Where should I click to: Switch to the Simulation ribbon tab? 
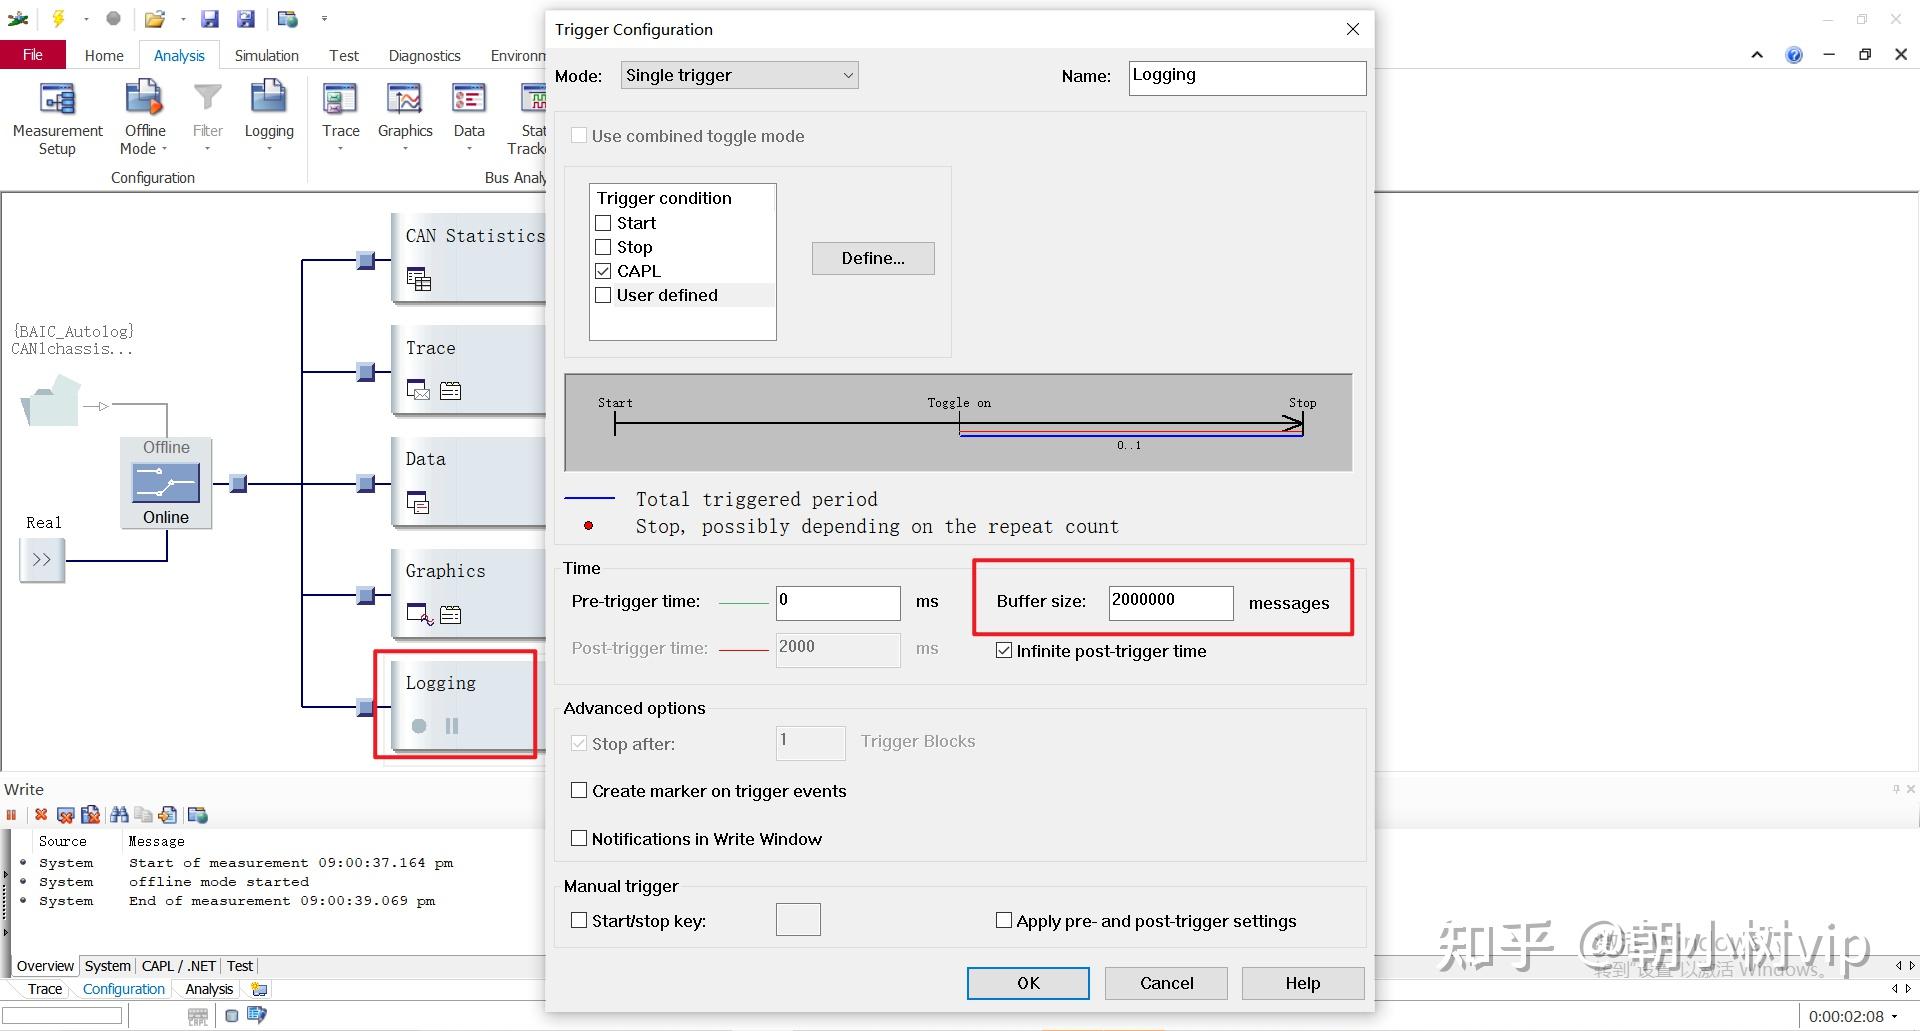(266, 56)
